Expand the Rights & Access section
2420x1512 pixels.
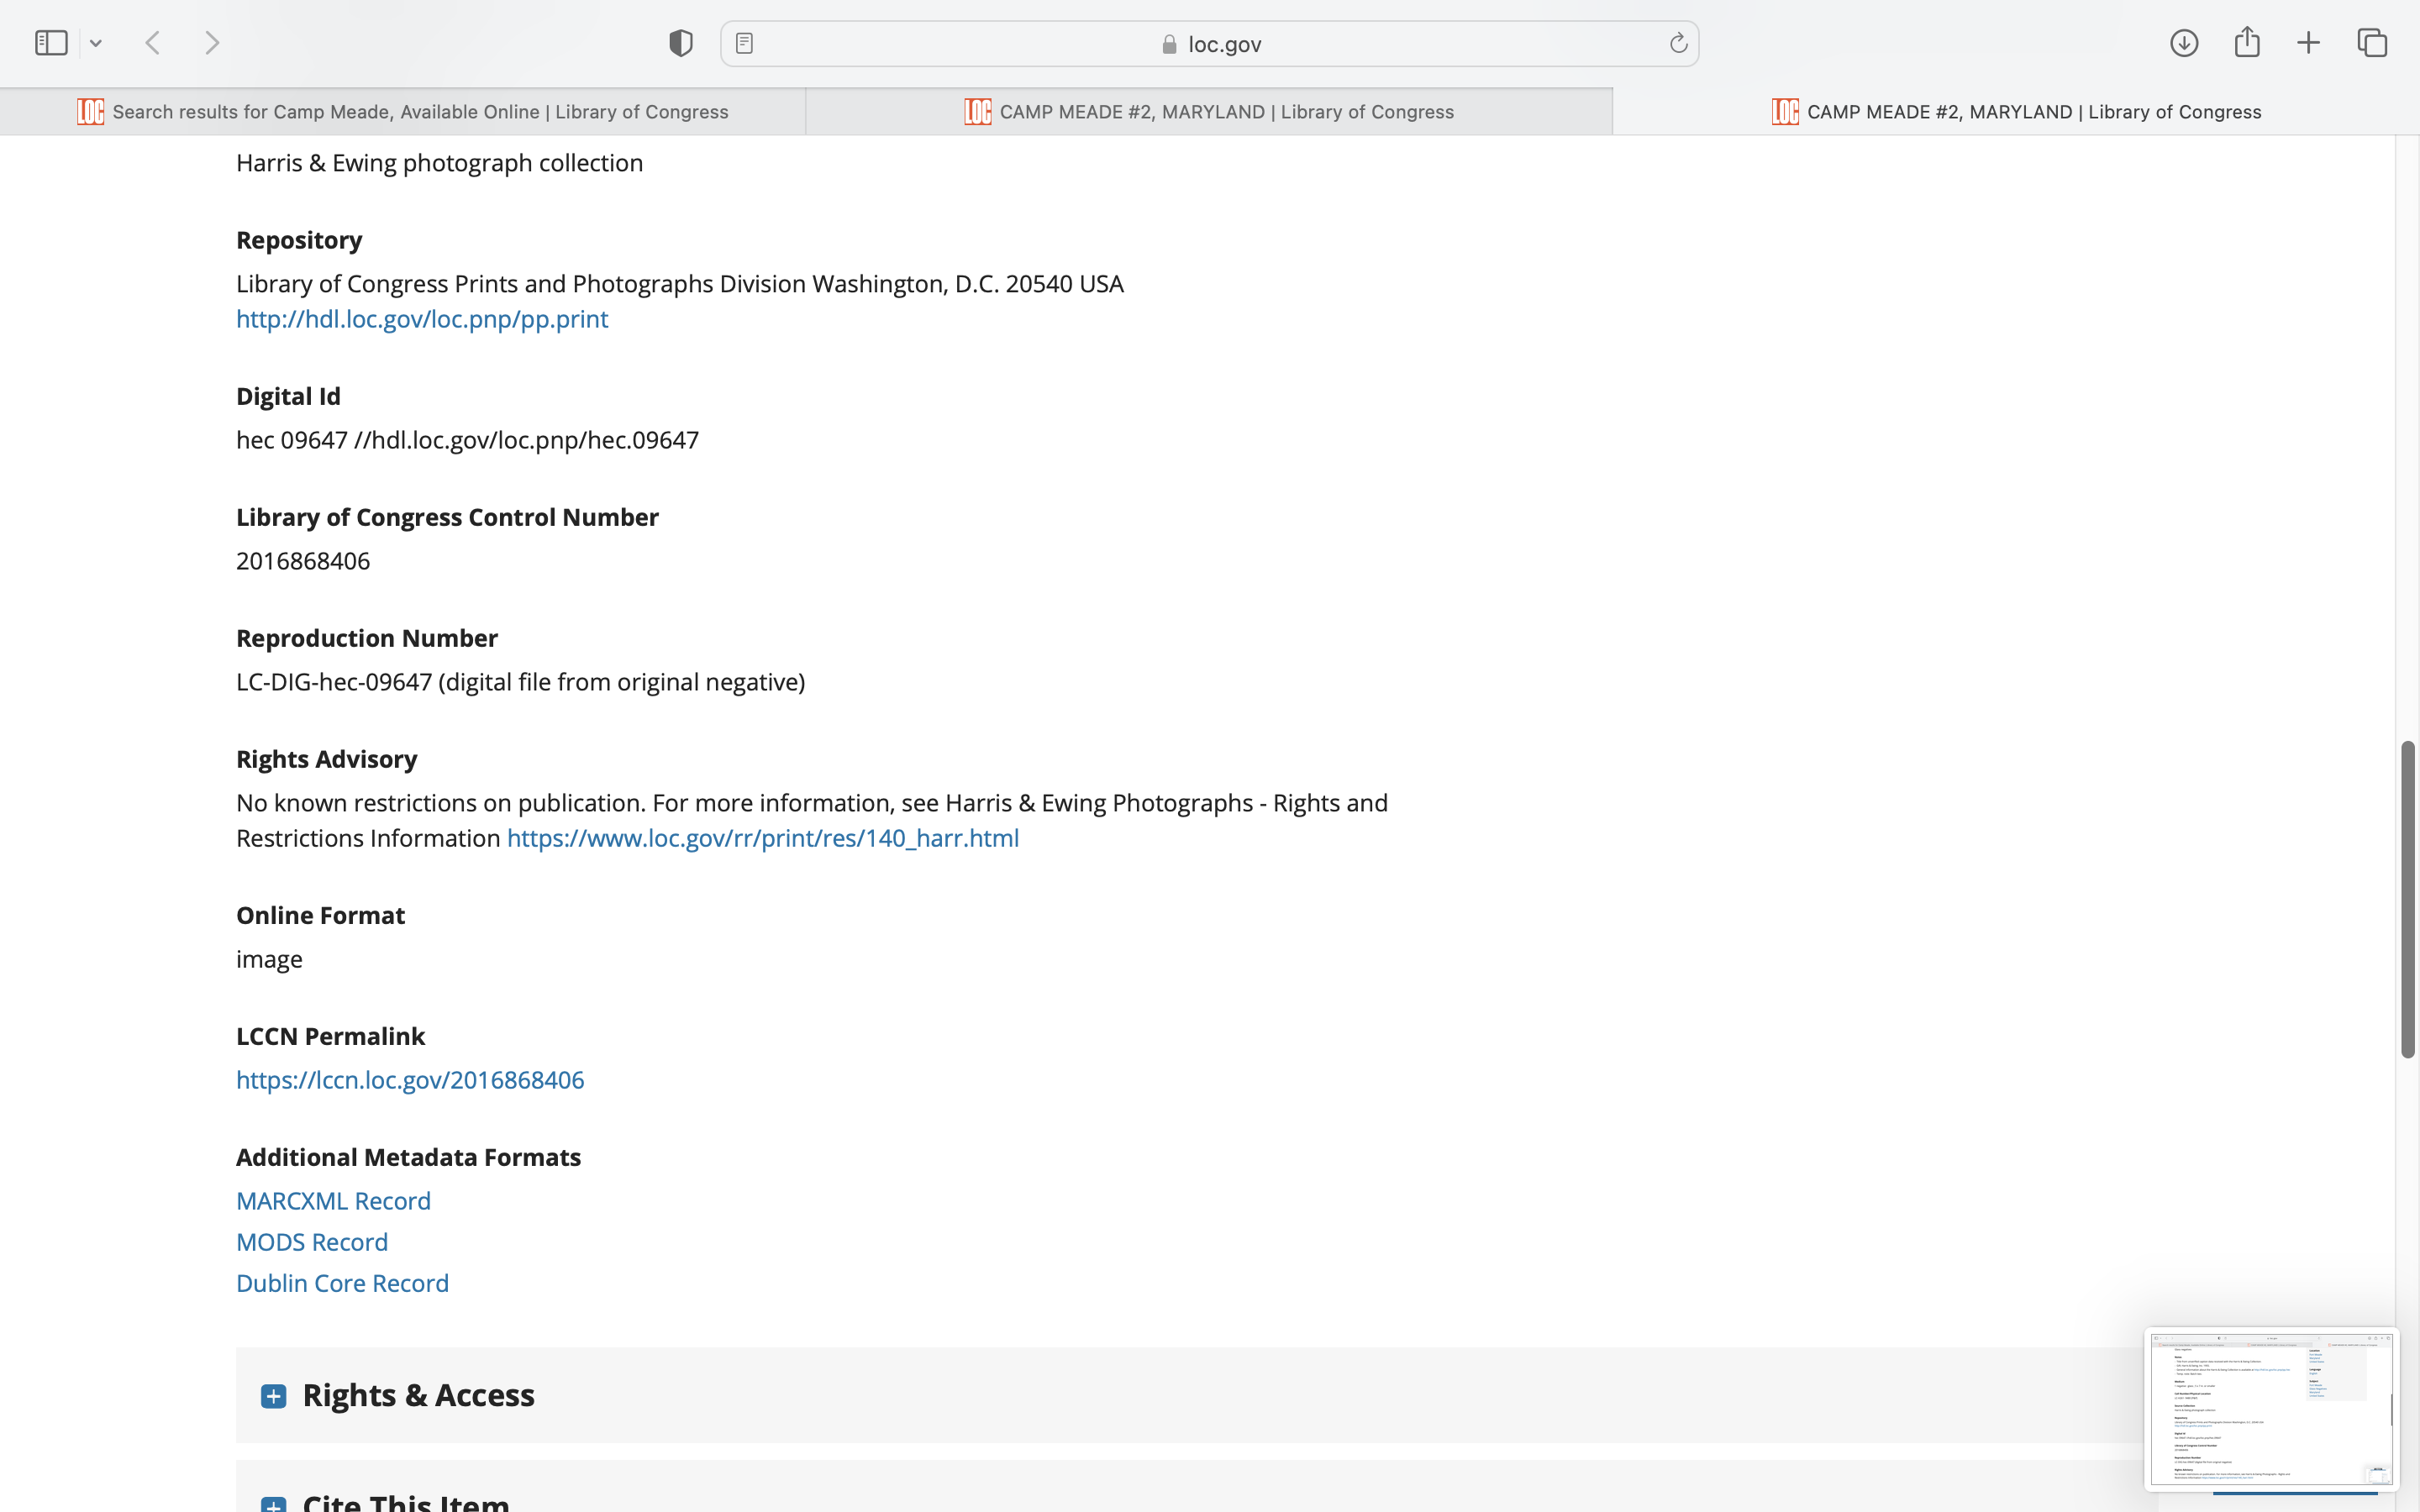(273, 1396)
